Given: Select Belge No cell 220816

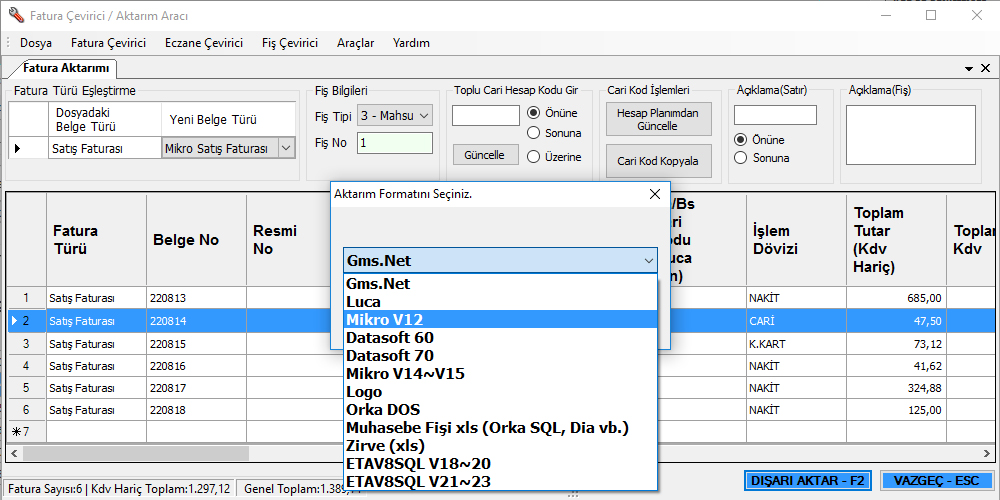Looking at the screenshot, I should coord(196,366).
